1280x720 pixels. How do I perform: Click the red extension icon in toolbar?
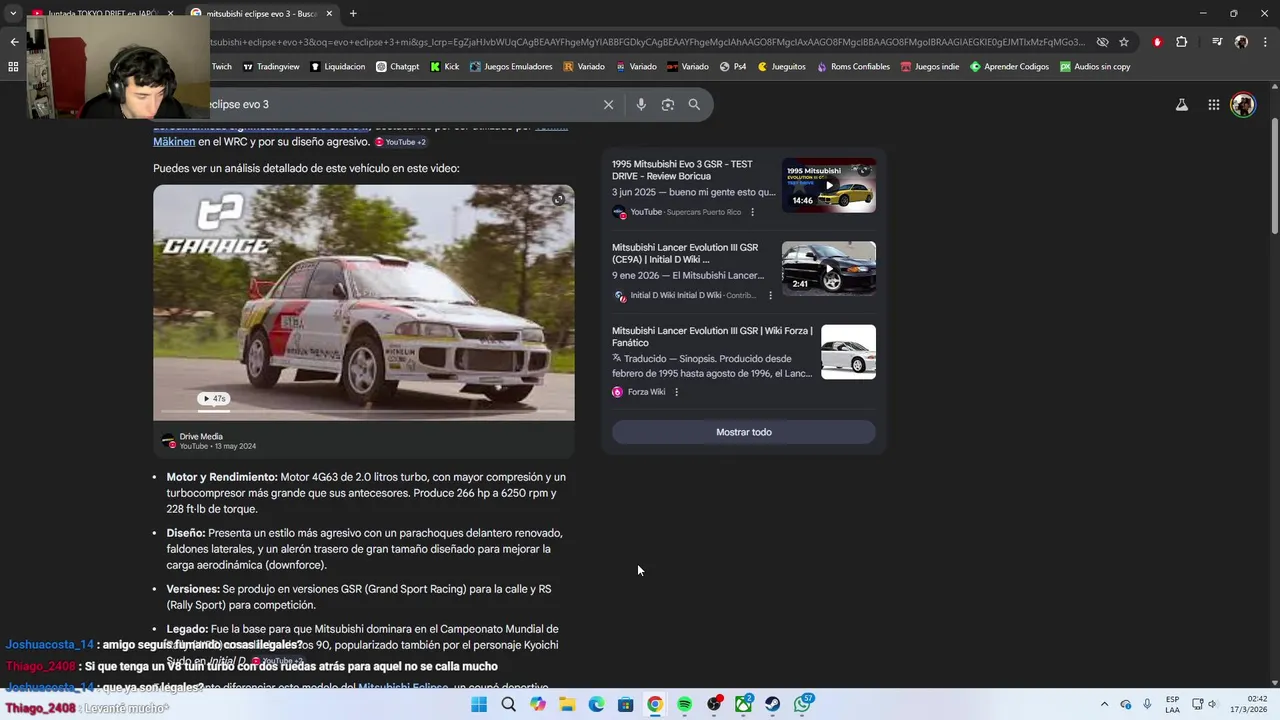1157,42
